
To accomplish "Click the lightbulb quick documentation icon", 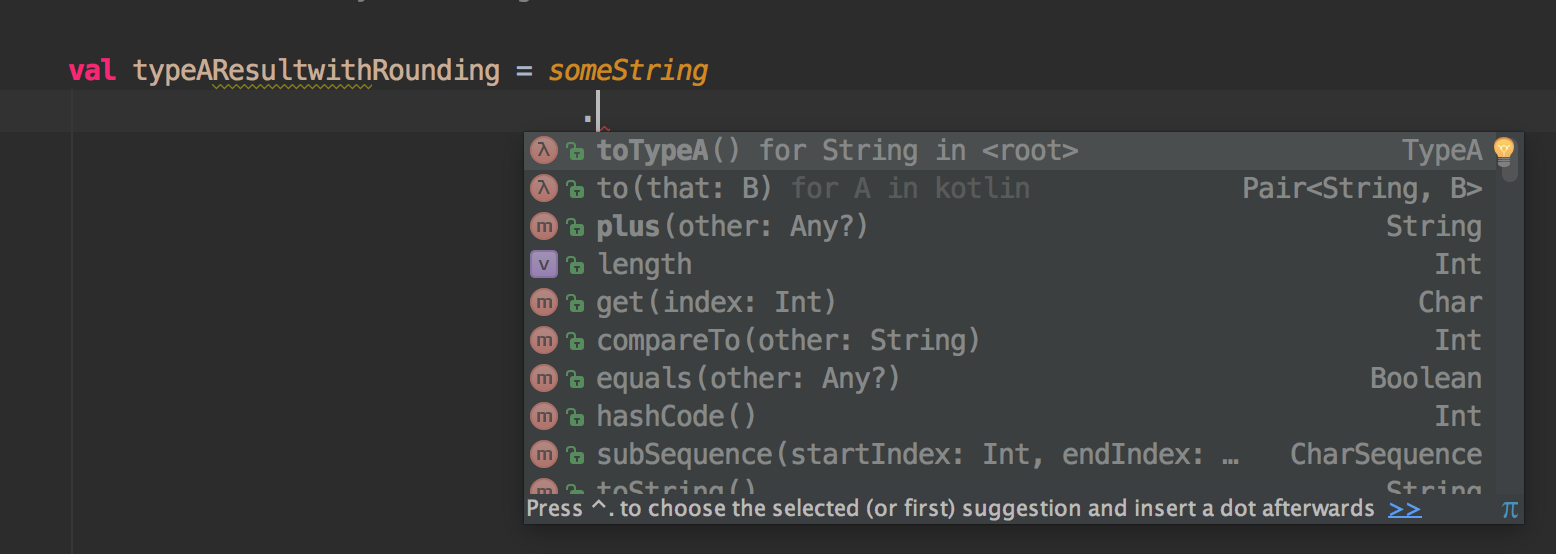I will [1503, 151].
